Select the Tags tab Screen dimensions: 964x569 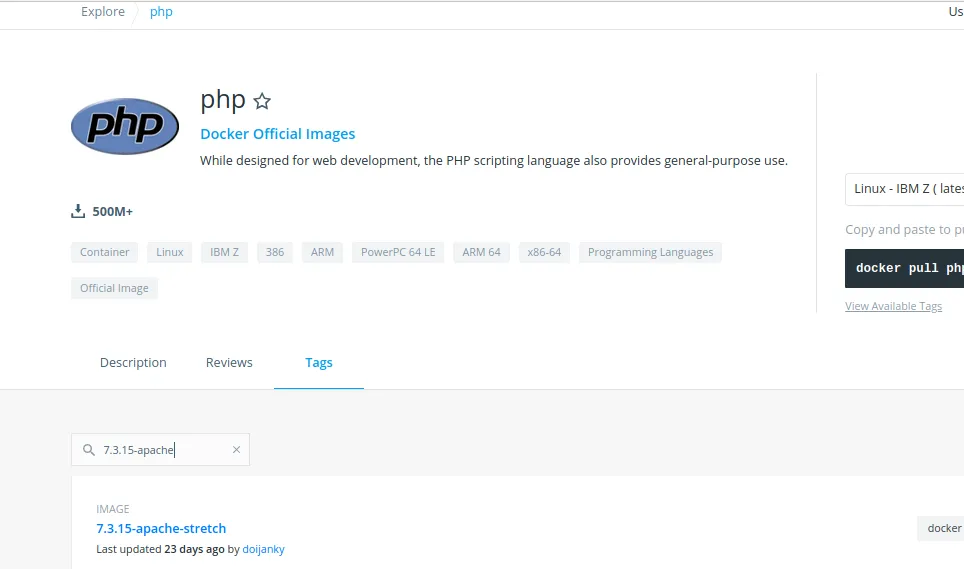(x=319, y=362)
